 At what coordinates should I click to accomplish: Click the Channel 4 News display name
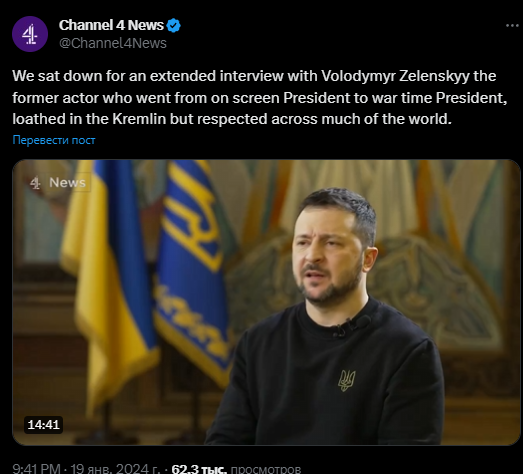pos(111,25)
